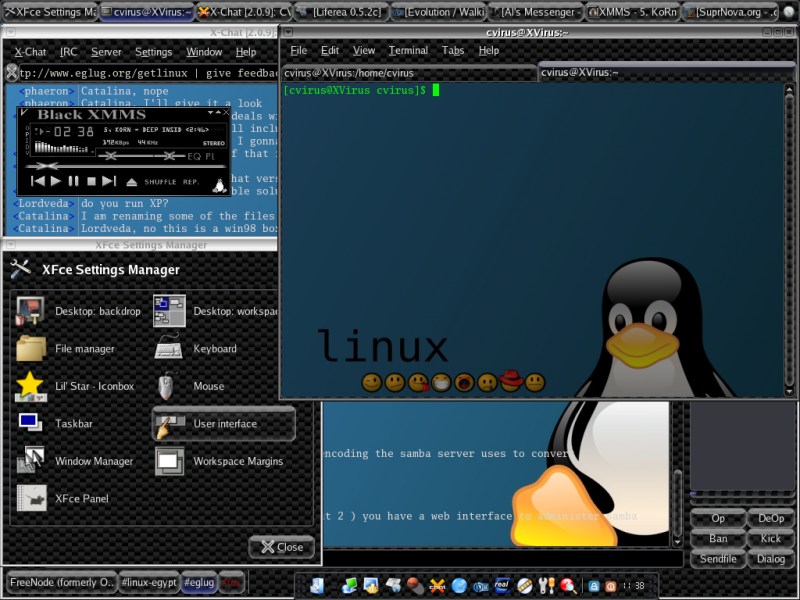
Task: Open the Settings menu in X-Chat
Action: tap(154, 51)
